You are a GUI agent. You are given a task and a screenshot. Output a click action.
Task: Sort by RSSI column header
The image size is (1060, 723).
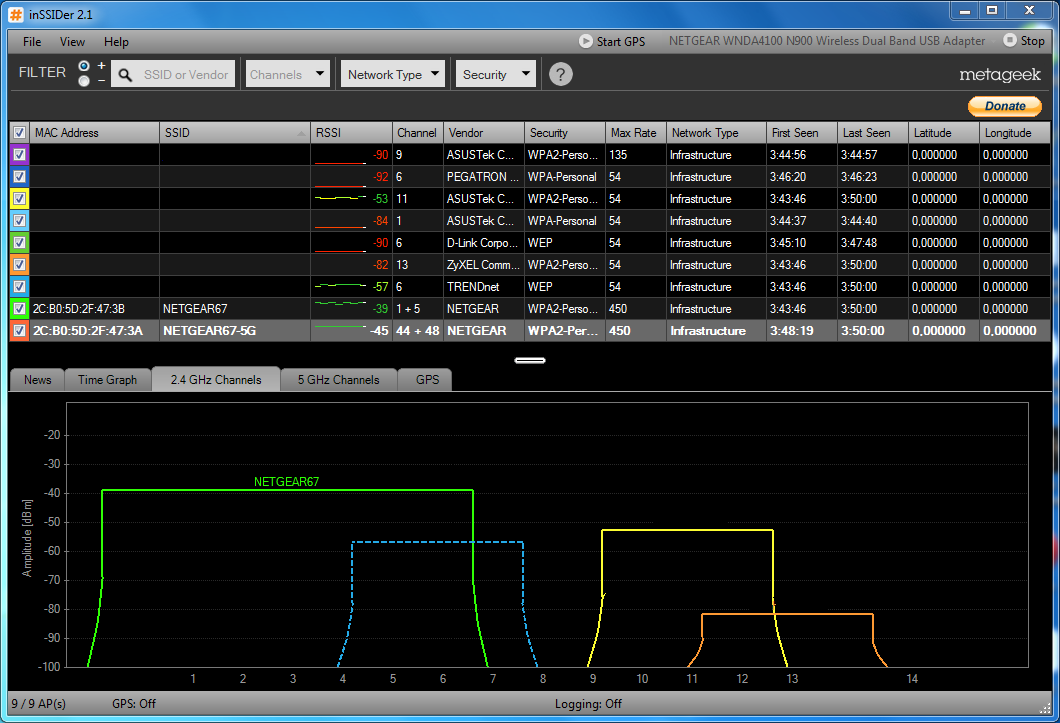[351, 133]
